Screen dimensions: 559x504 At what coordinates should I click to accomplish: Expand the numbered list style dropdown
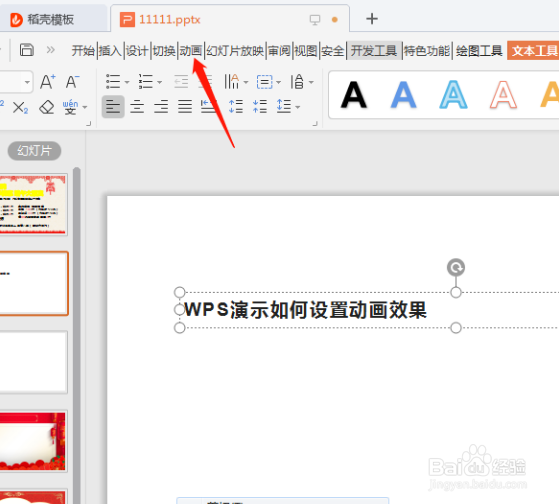coord(160,82)
